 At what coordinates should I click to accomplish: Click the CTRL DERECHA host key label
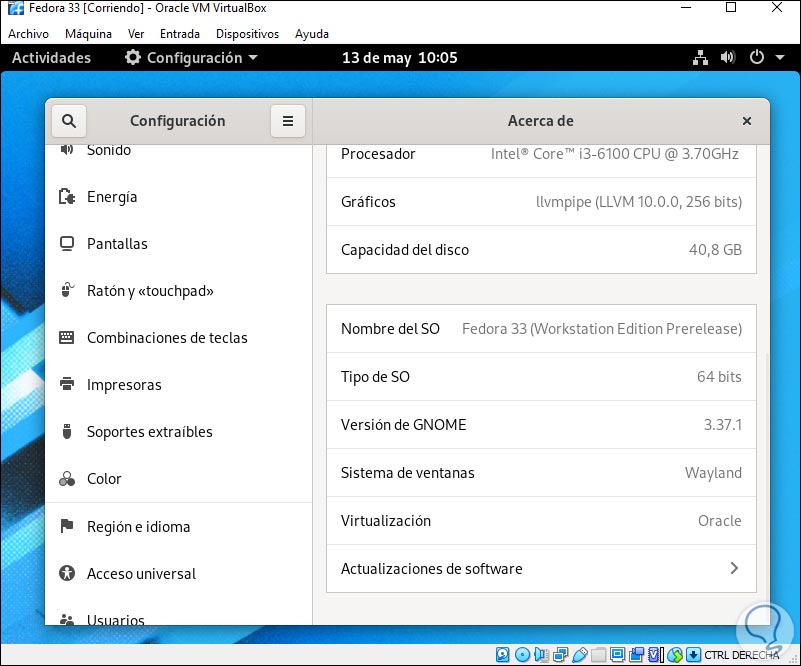[x=742, y=655]
